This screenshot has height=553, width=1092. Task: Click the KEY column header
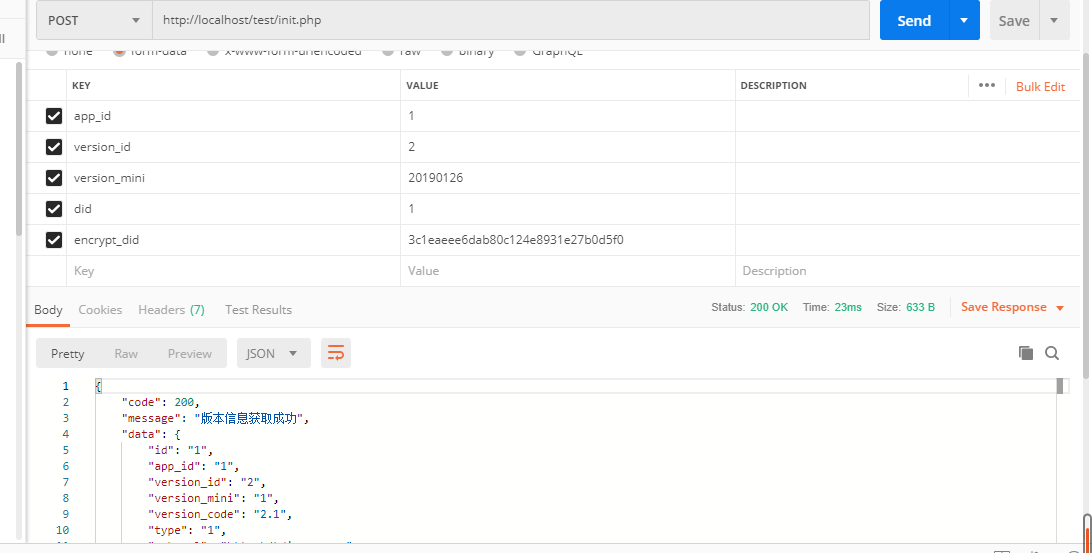(x=81, y=86)
